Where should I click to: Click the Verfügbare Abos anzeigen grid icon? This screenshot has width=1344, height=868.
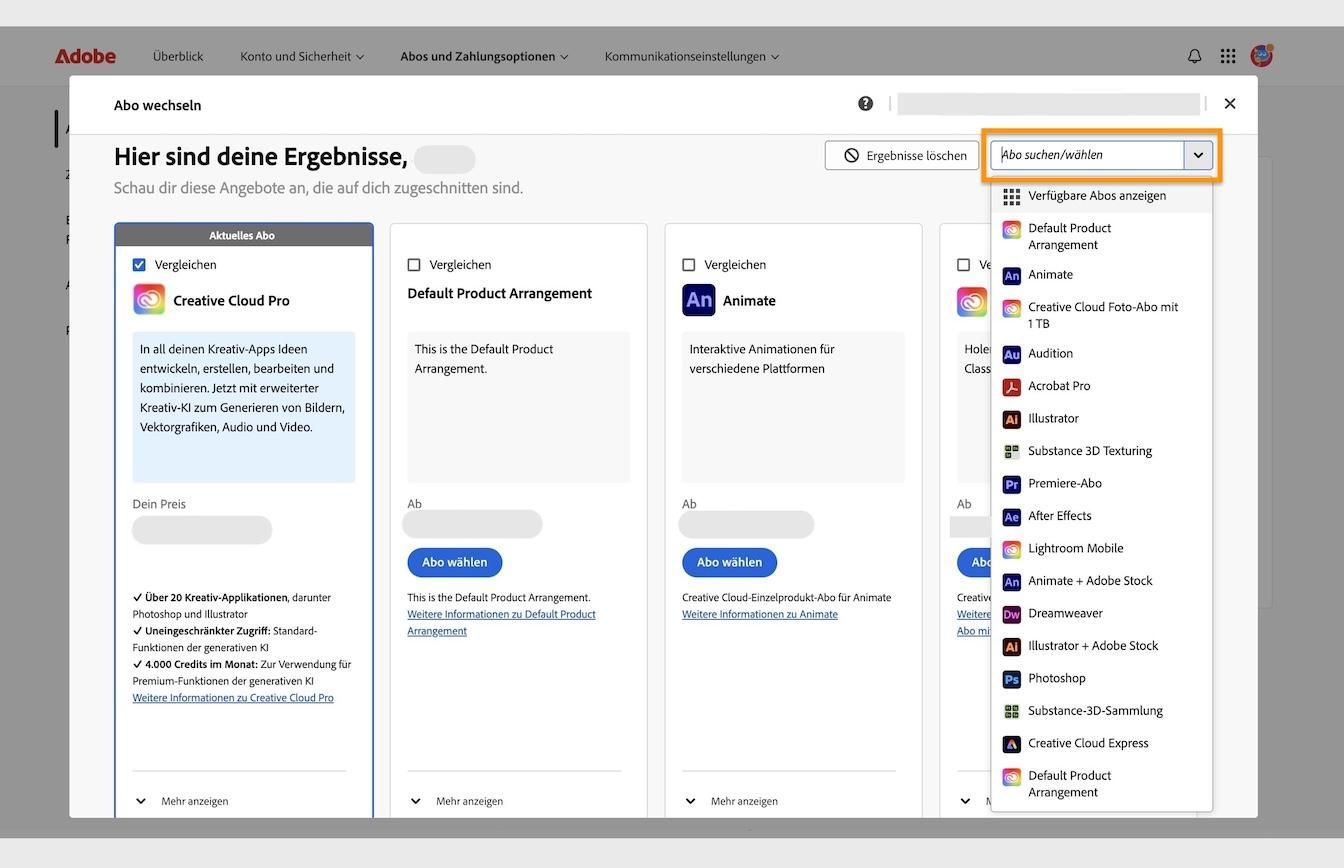[x=1011, y=196]
